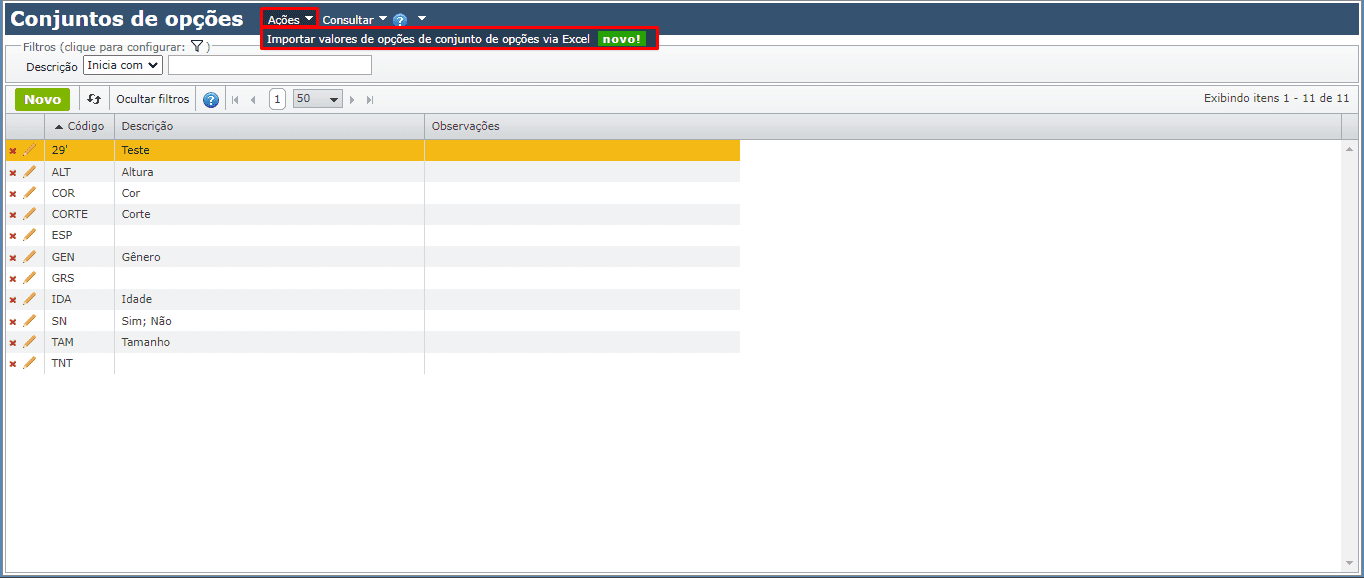Edit the ALT Altura row

[30, 172]
